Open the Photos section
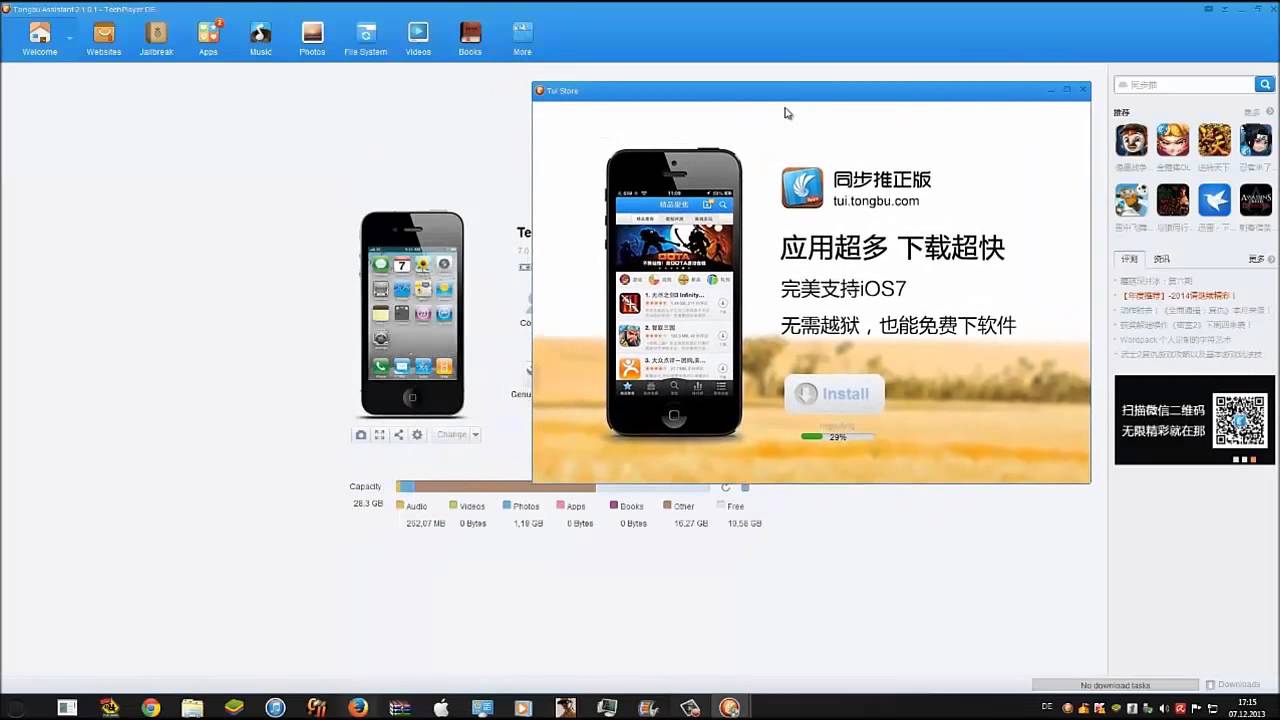This screenshot has height=720, width=1280. pyautogui.click(x=312, y=38)
